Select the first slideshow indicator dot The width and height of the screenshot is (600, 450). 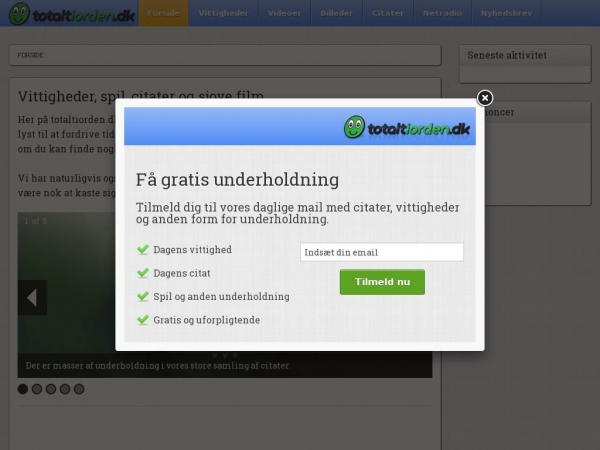point(23,389)
